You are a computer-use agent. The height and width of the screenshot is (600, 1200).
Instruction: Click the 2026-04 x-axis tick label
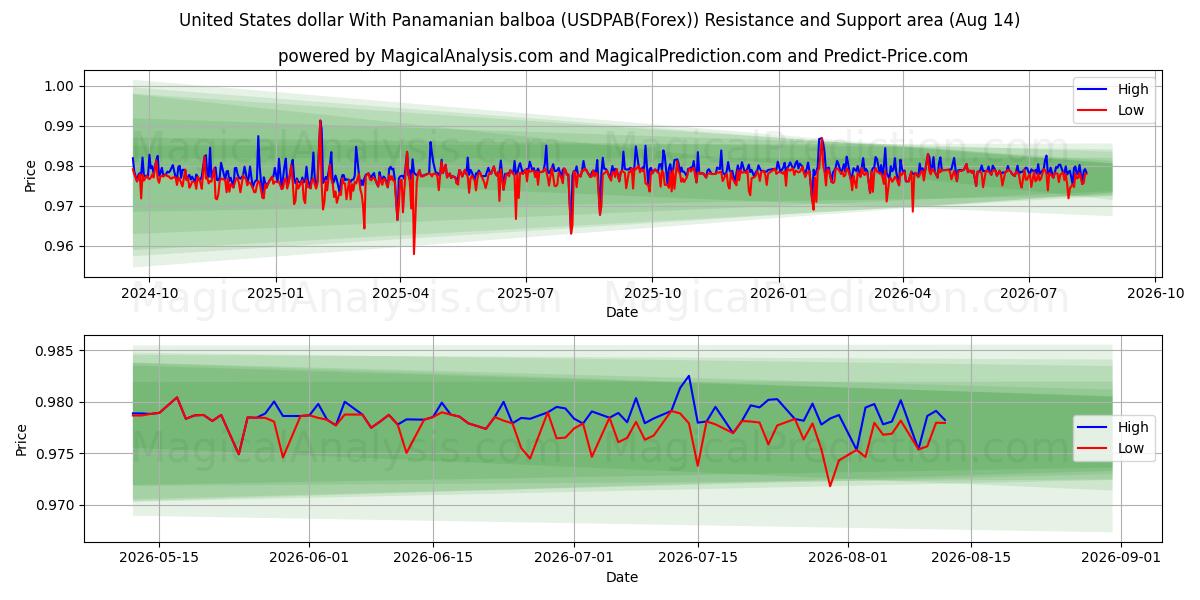[903, 294]
